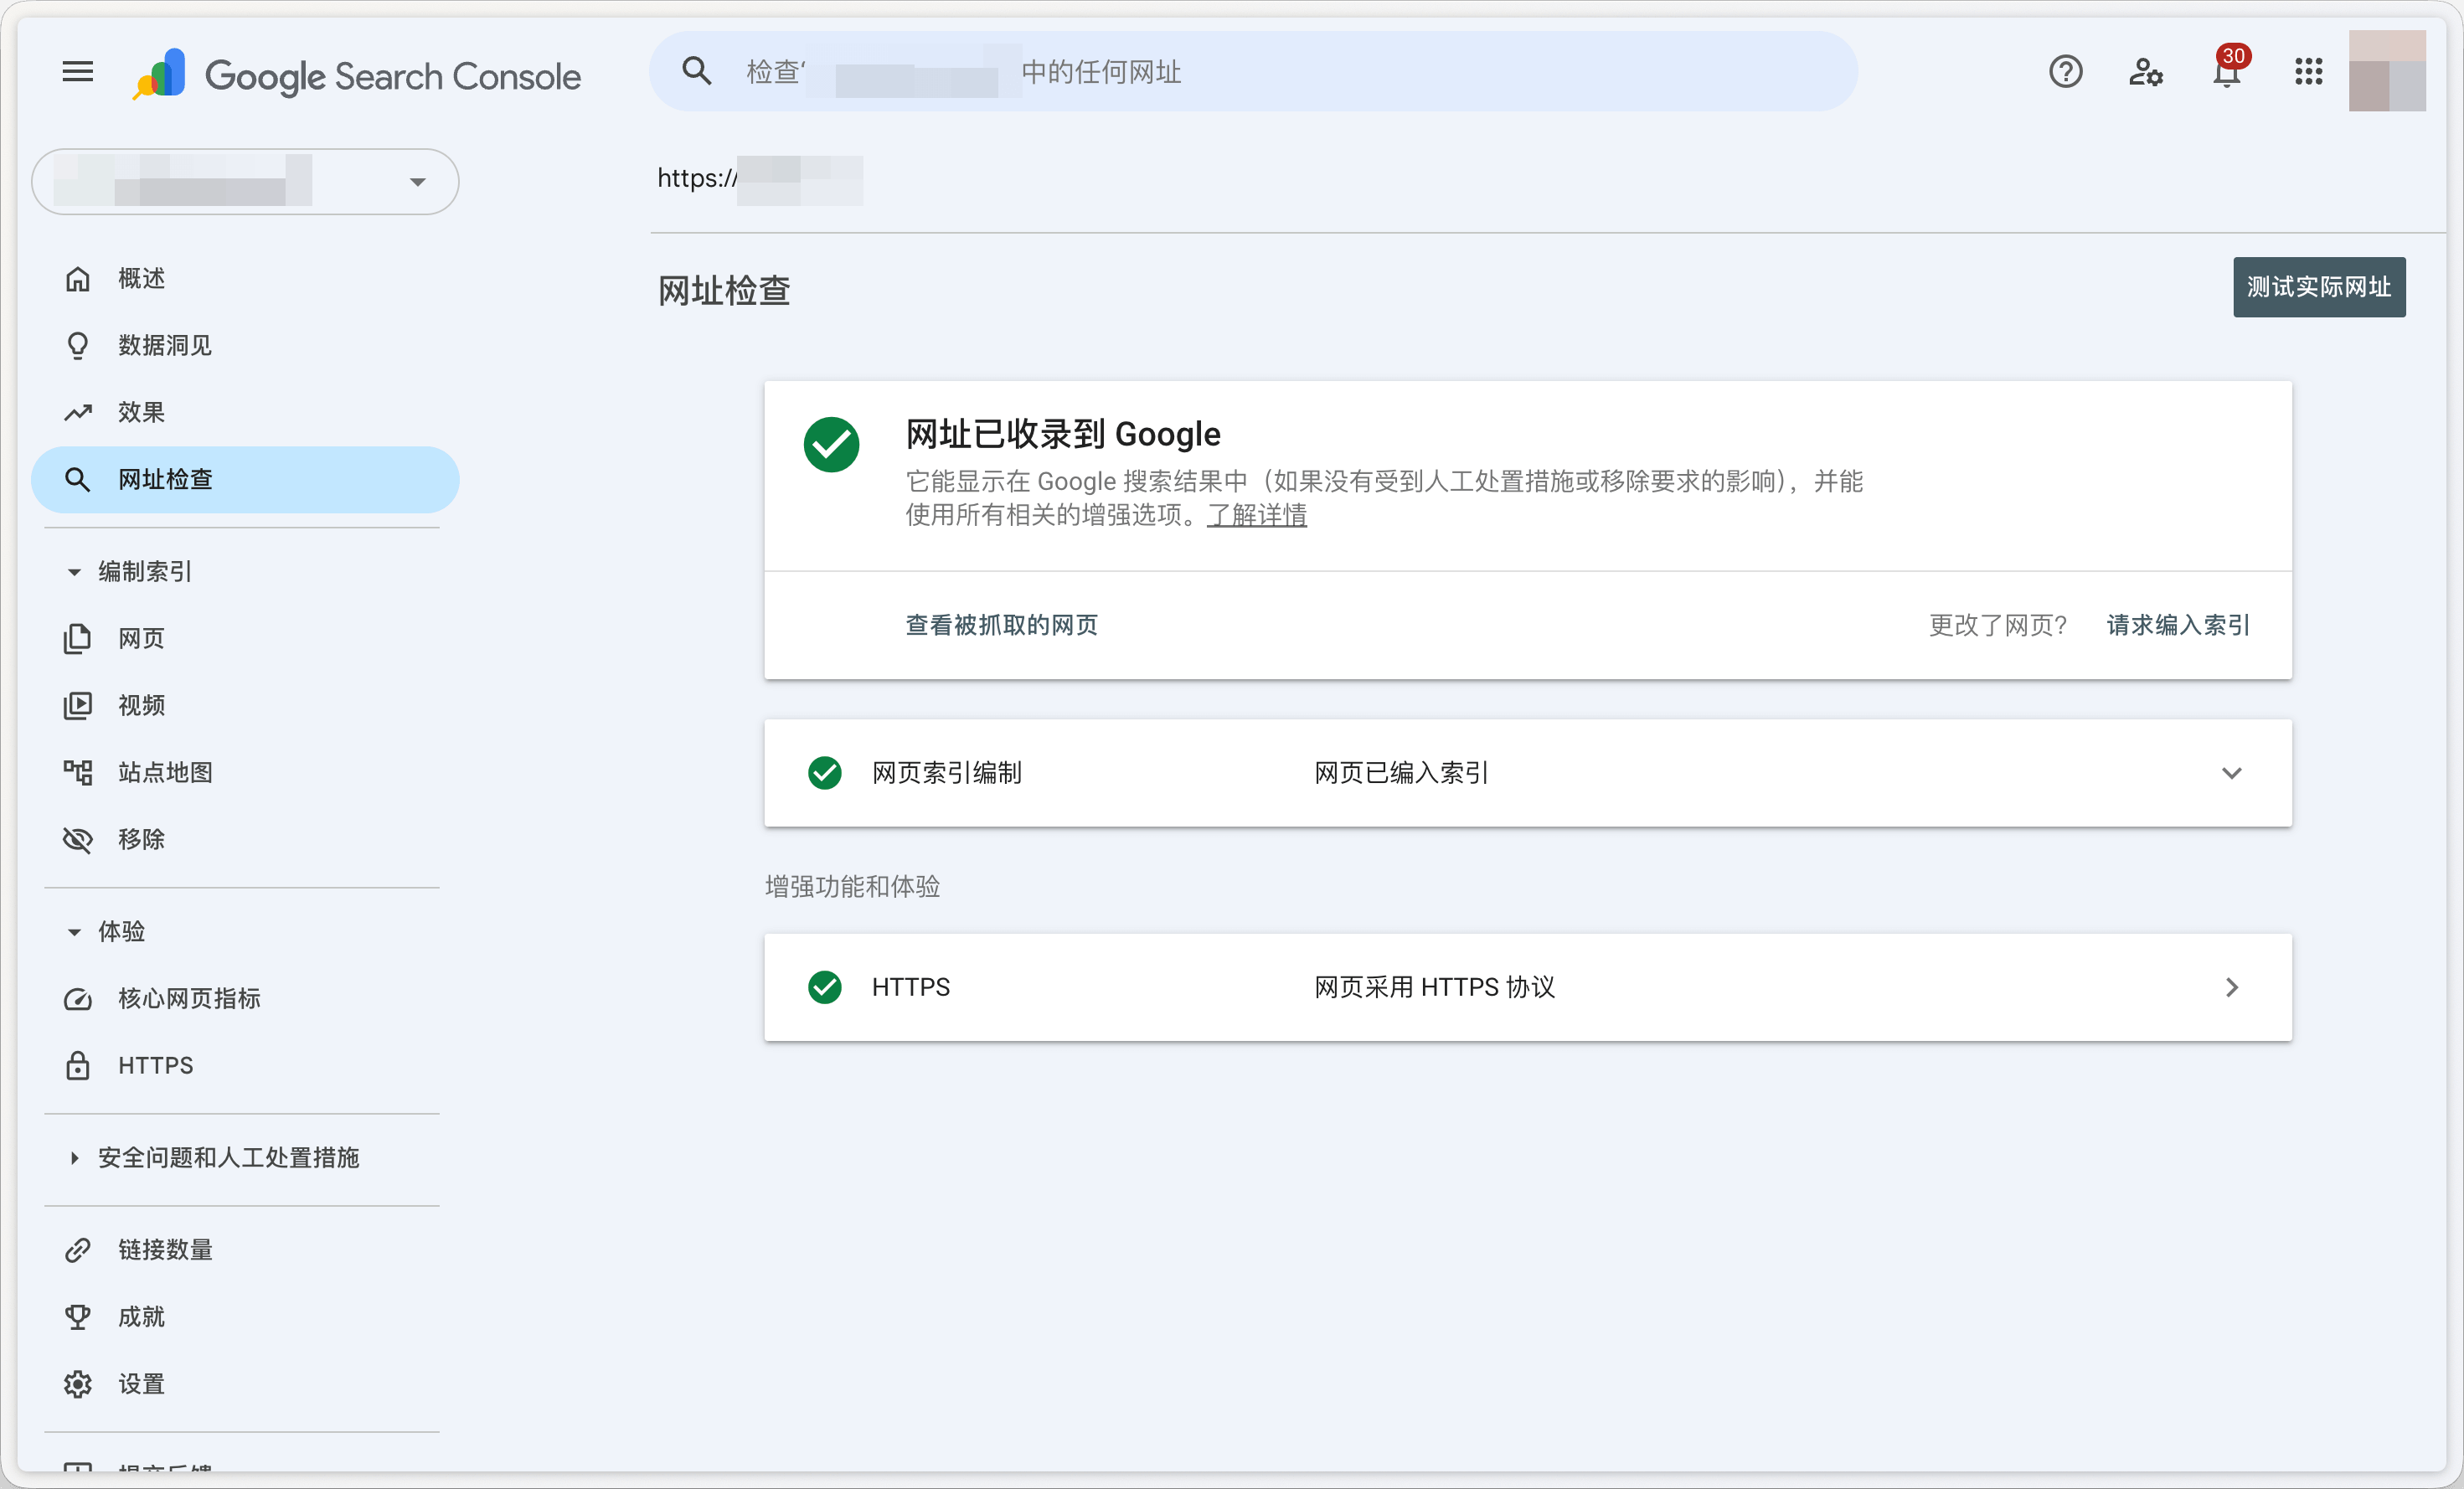Open users and permissions settings icon
This screenshot has width=2464, height=1489.
[x=2146, y=71]
